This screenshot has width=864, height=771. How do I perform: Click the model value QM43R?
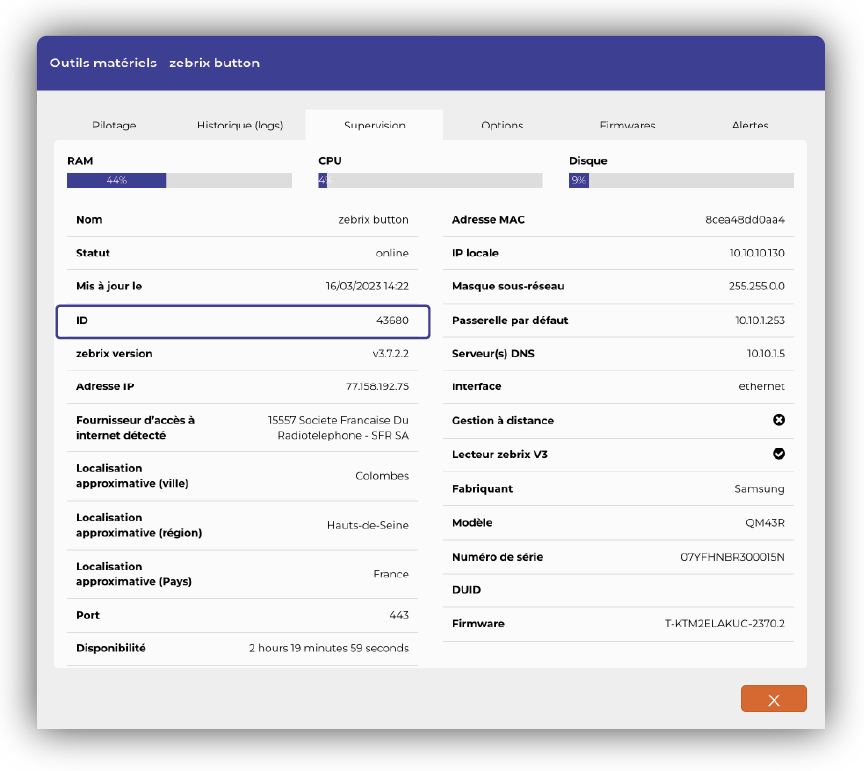click(x=765, y=523)
